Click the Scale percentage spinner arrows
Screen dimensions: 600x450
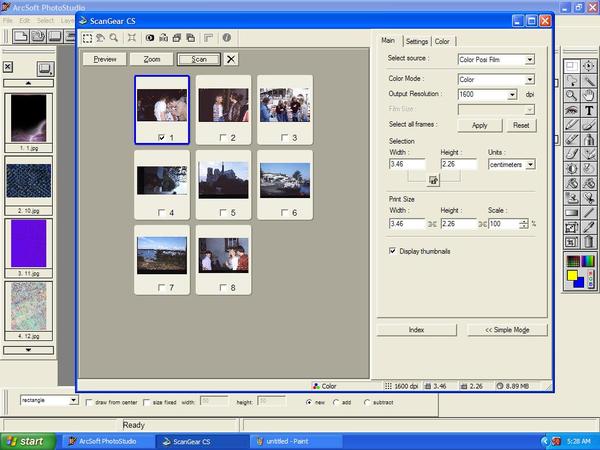click(524, 224)
